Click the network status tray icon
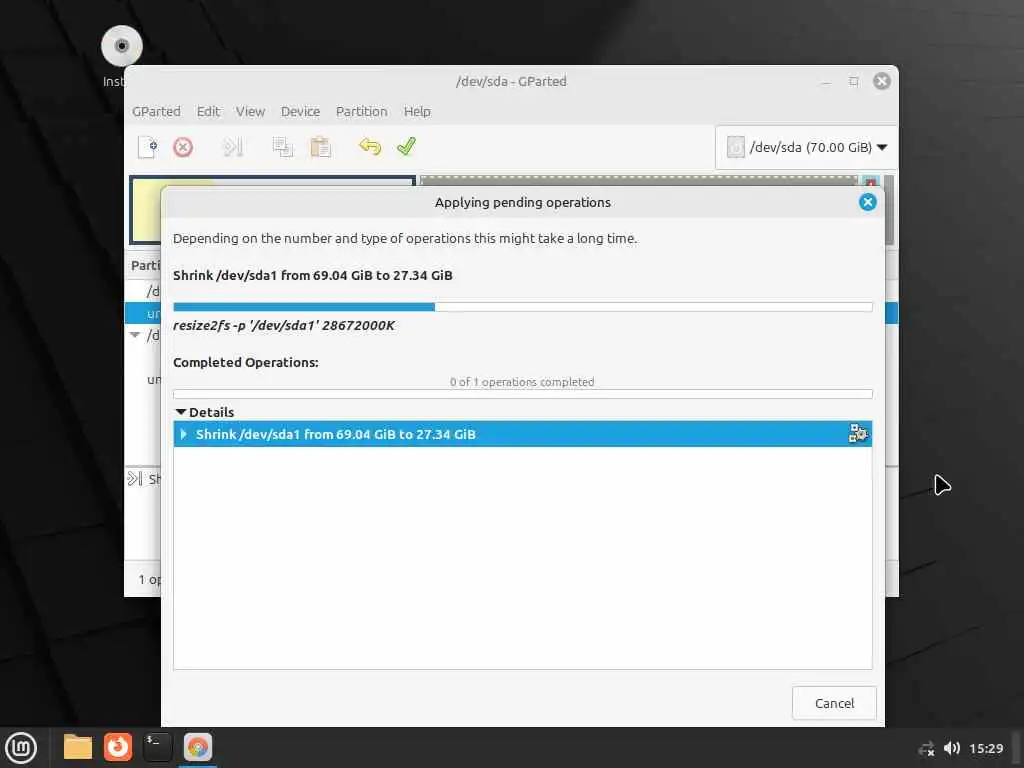Screen dimensions: 1024x768 pyautogui.click(x=926, y=749)
